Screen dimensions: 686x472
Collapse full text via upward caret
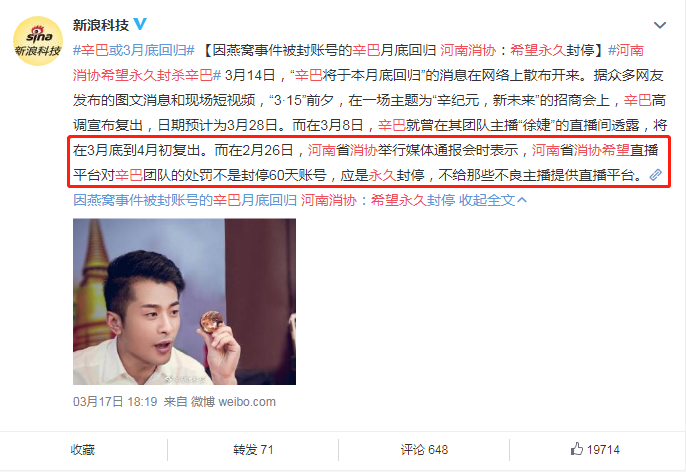tap(522, 200)
